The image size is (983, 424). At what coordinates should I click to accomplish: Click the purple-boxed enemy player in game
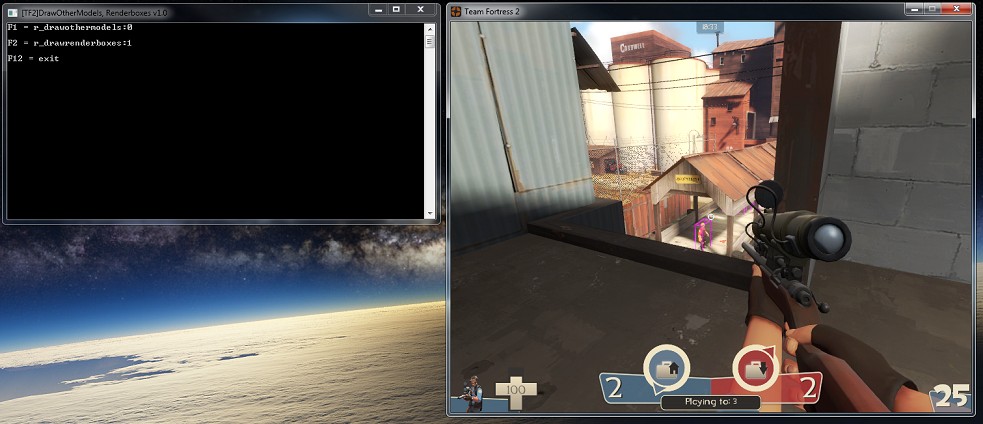[703, 235]
